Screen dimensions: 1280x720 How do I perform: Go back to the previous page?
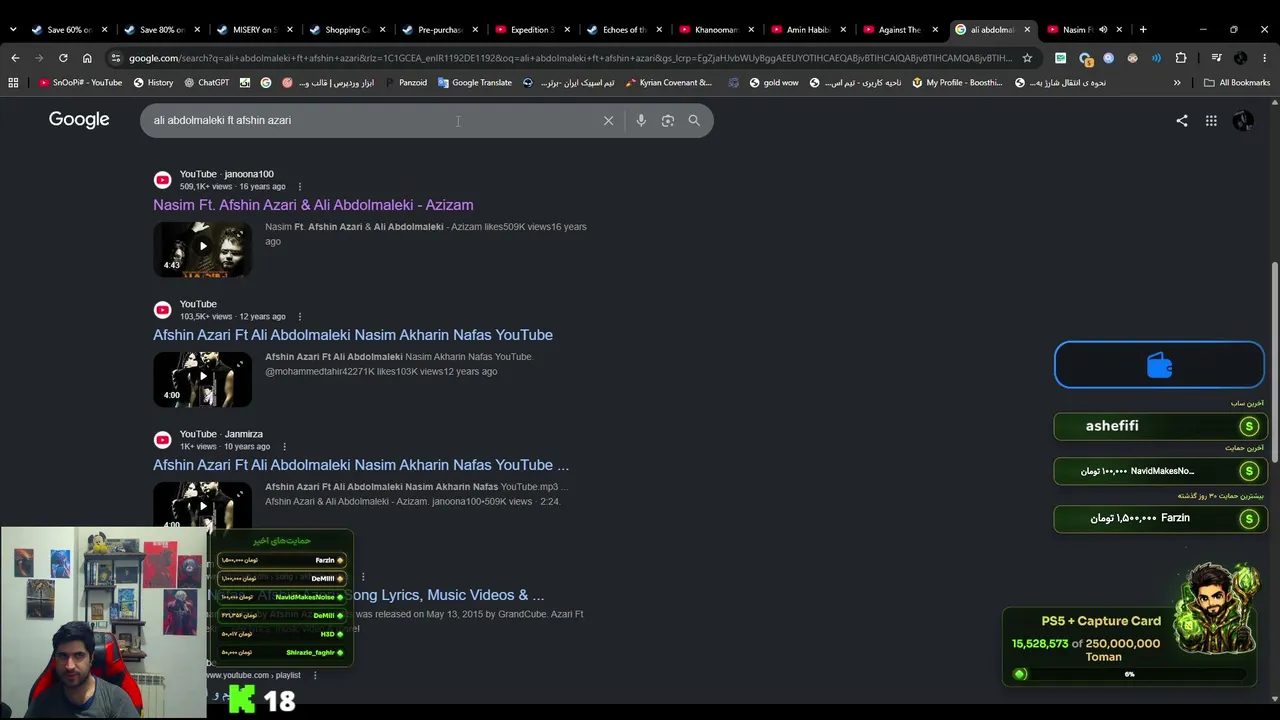(15, 58)
